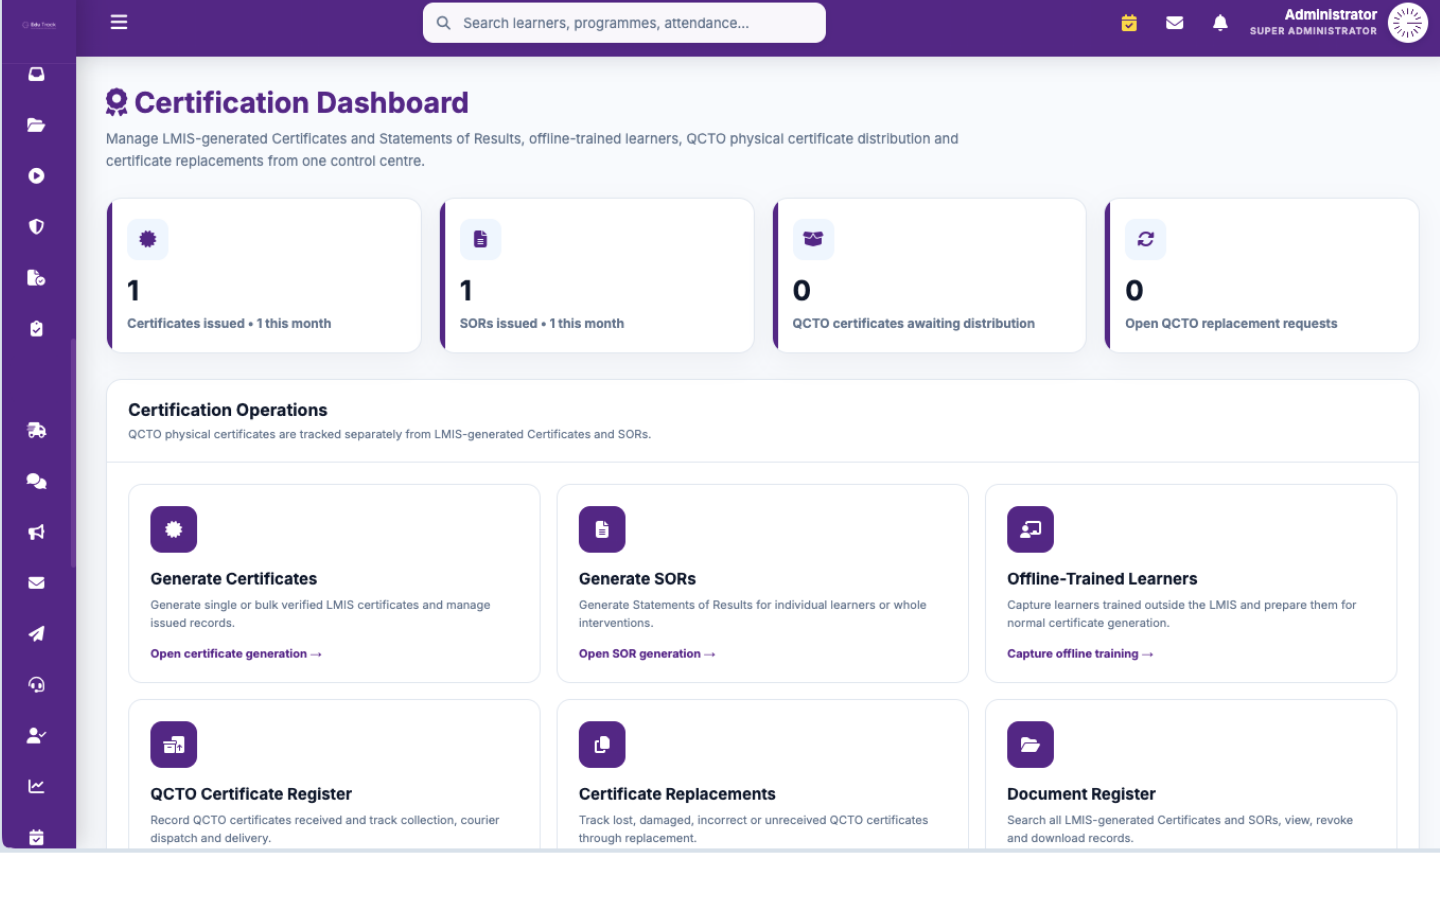1440x900 pixels.
Task: Select the shield icon in the sidebar
Action: [x=37, y=227]
